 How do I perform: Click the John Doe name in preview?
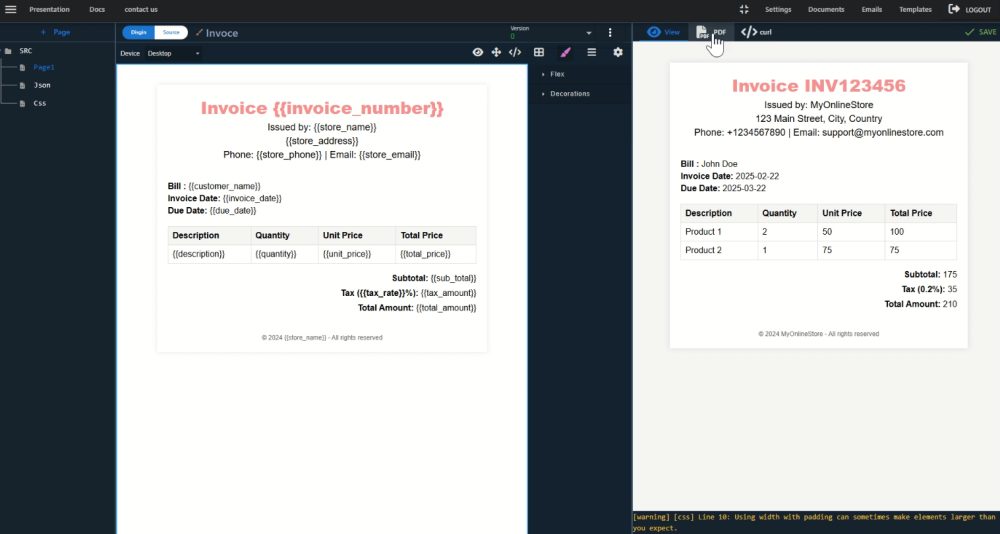tap(719, 164)
